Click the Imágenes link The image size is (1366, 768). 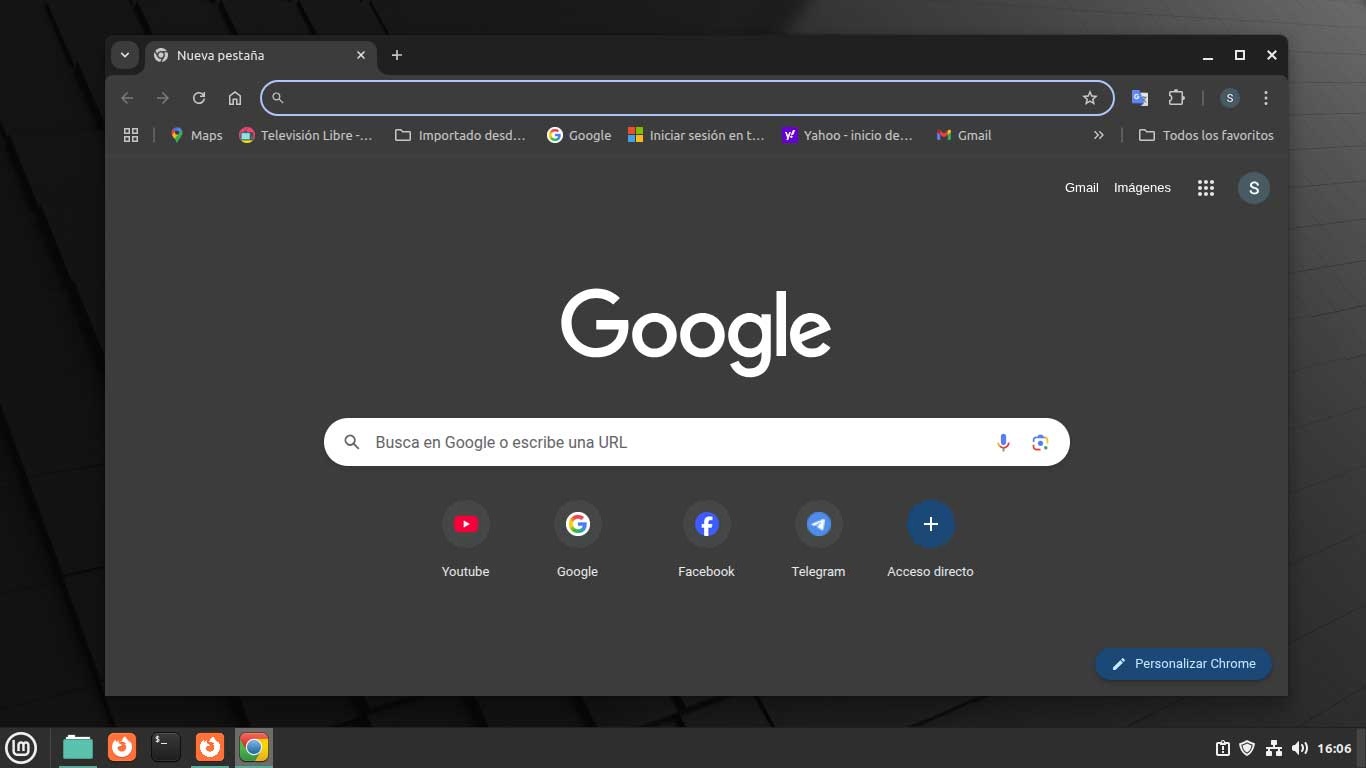[x=1142, y=188]
